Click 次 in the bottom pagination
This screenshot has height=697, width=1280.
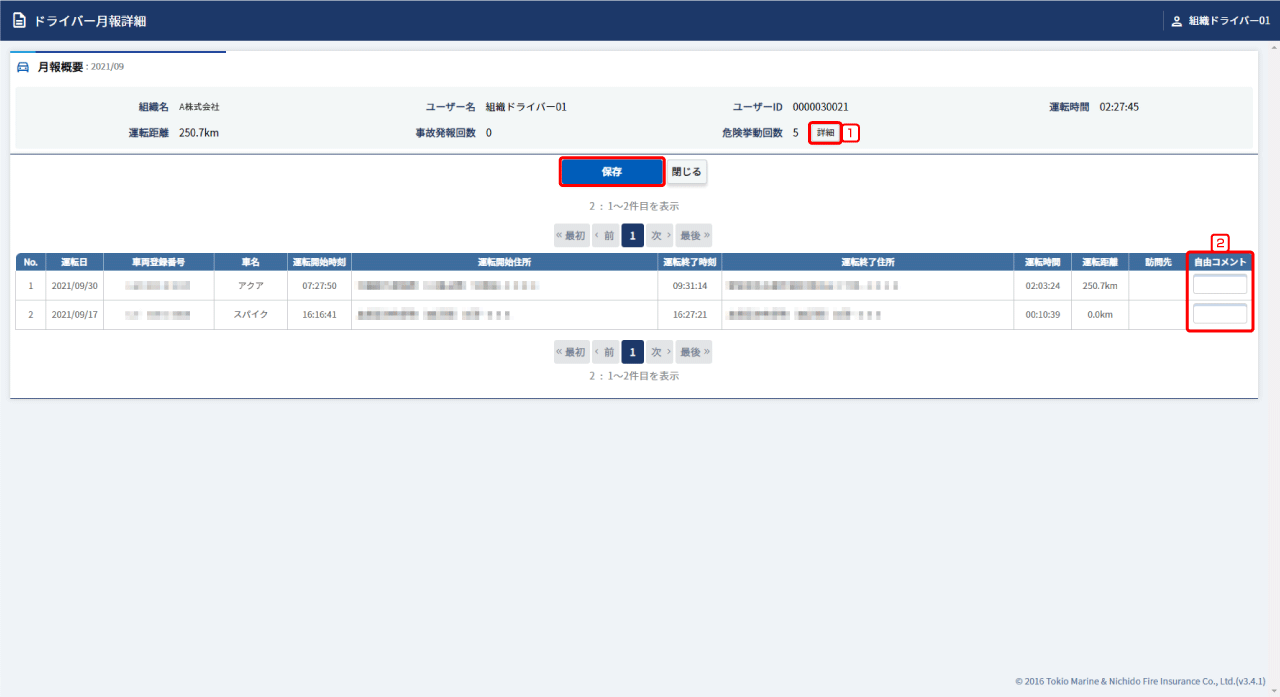tap(659, 352)
